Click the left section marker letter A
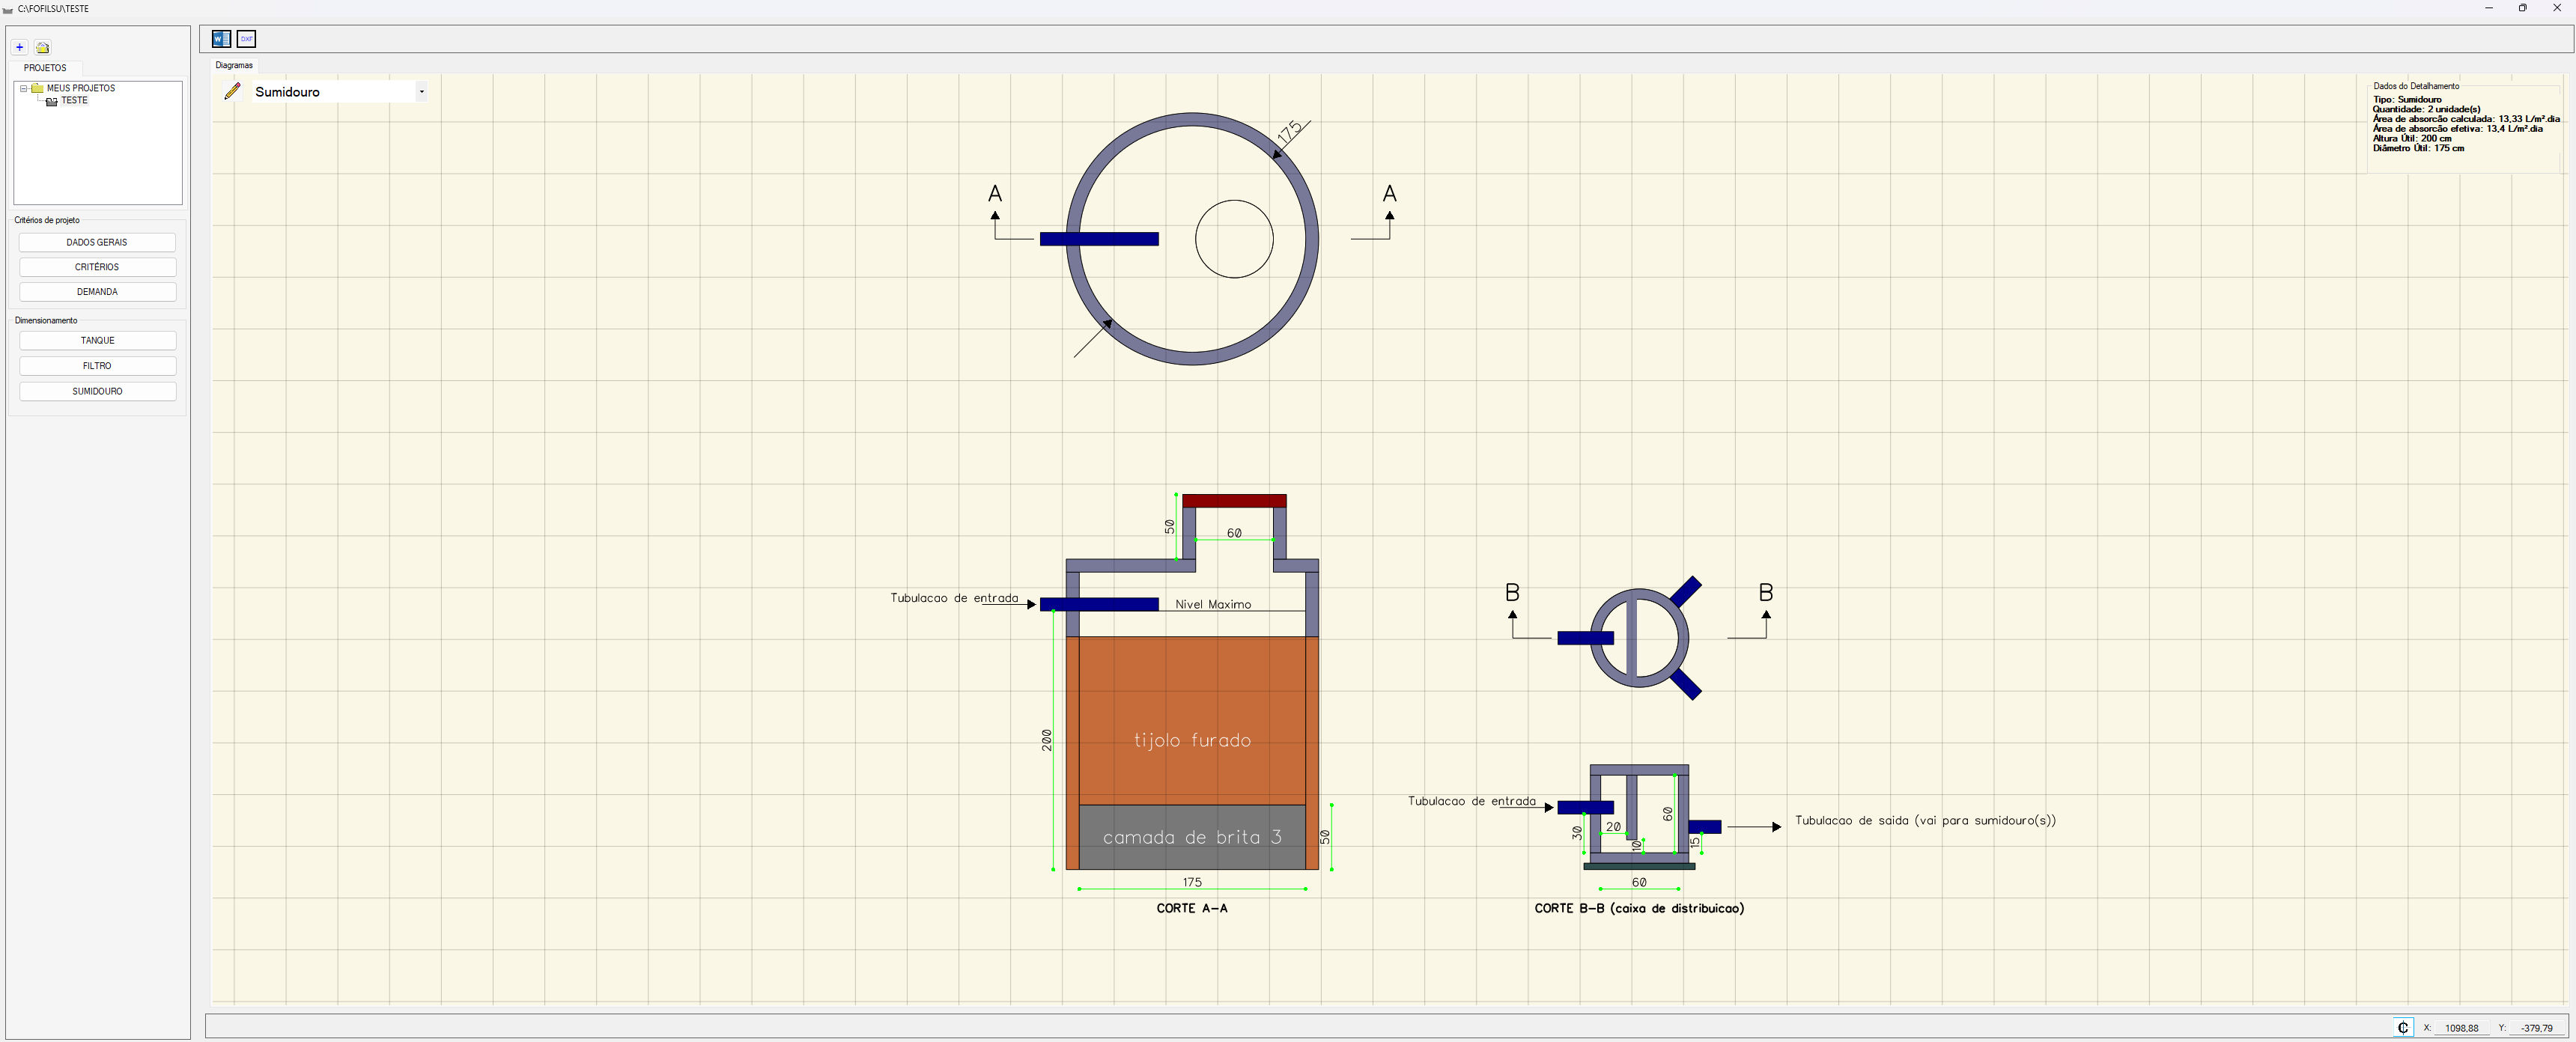Viewport: 2576px width, 1042px height. (995, 193)
